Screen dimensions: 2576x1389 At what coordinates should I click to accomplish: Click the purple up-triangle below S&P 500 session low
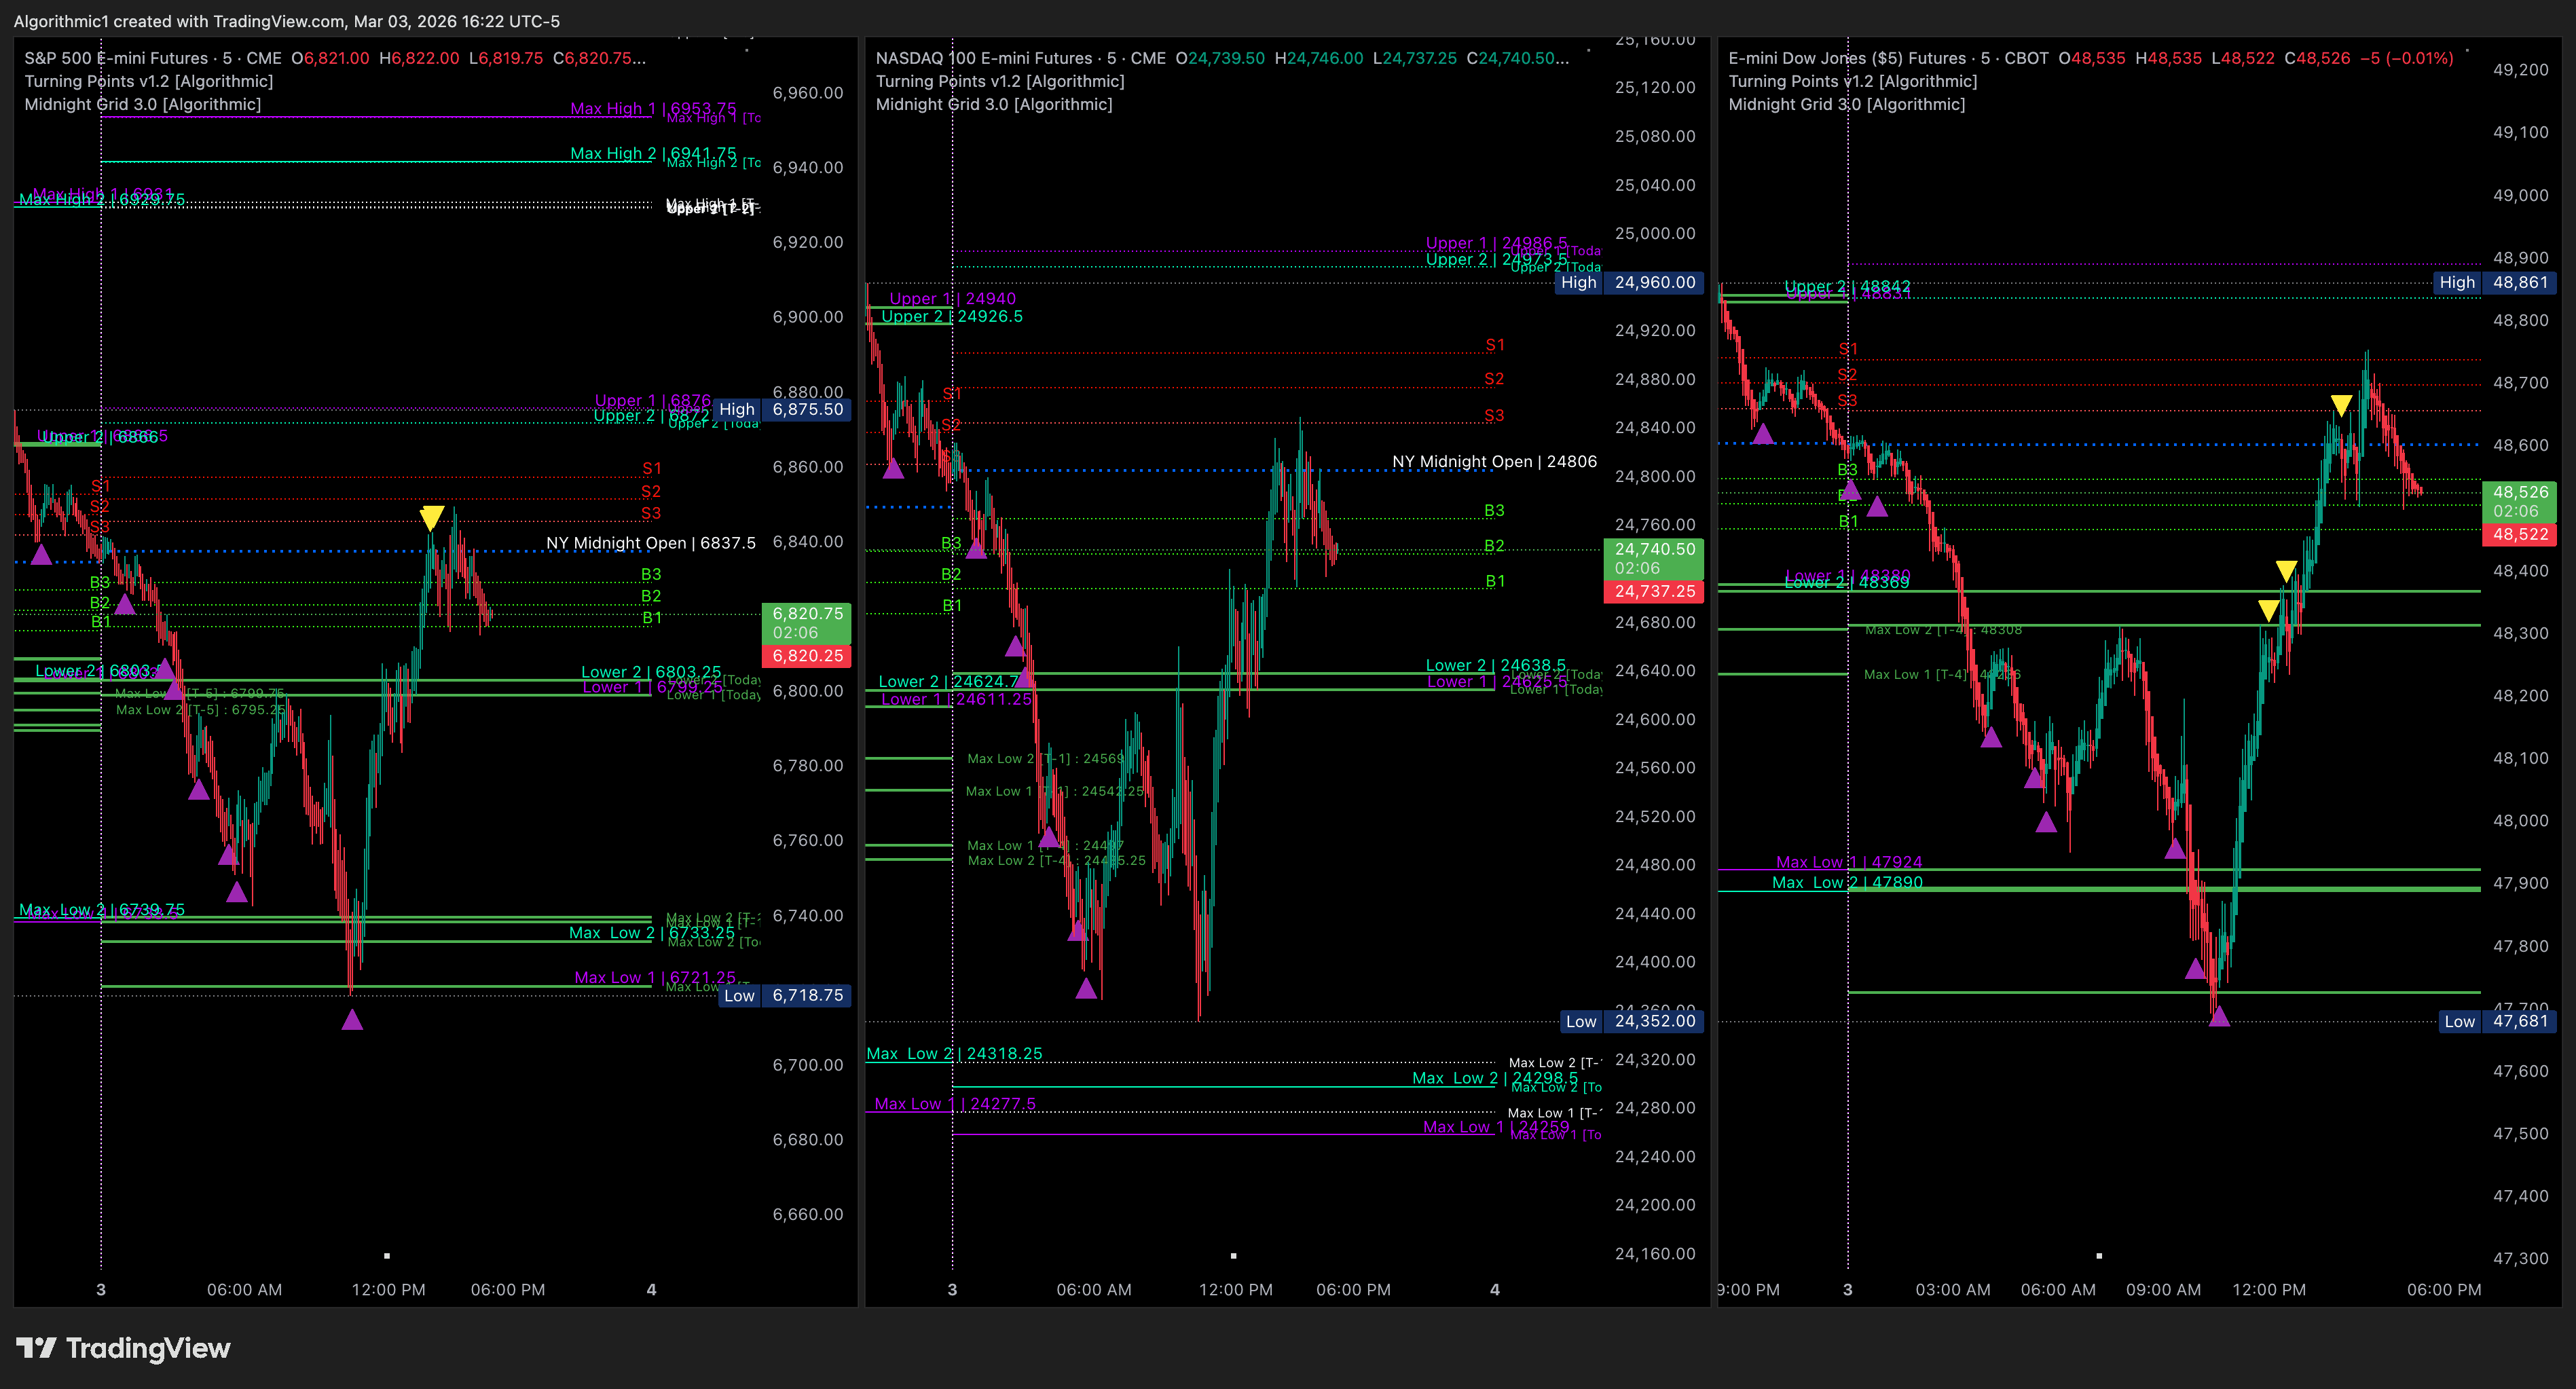(x=352, y=1020)
